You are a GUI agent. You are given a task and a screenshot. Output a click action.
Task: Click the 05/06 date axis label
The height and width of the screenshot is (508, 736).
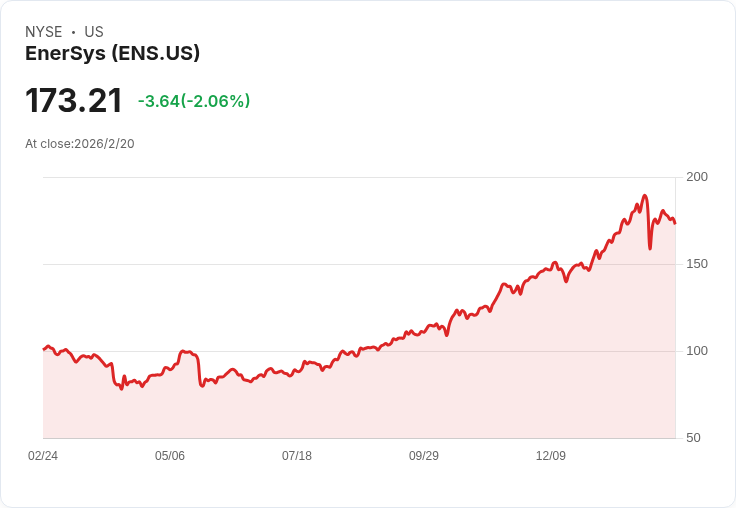tap(170, 455)
